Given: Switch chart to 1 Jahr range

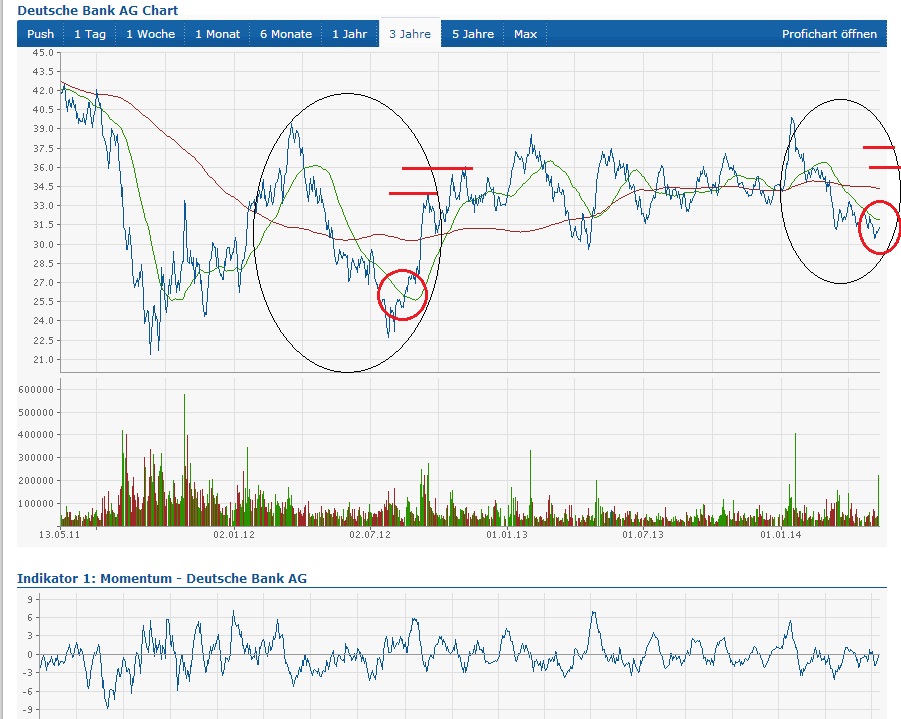Looking at the screenshot, I should point(349,34).
